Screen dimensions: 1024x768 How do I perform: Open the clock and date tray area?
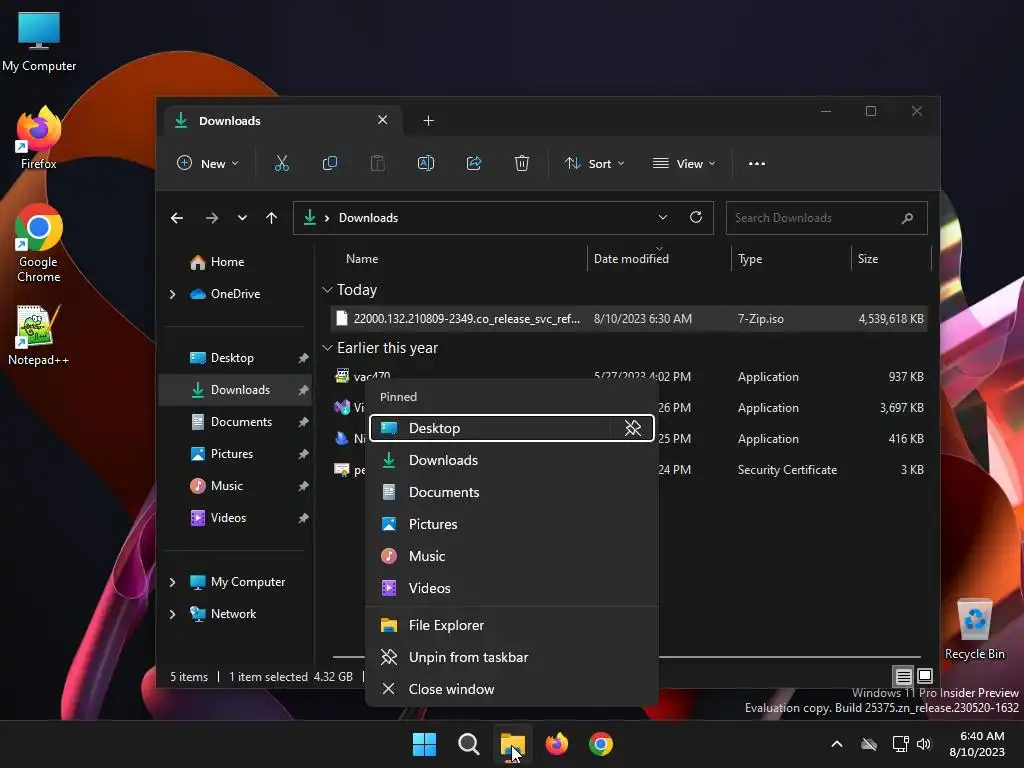(977, 744)
